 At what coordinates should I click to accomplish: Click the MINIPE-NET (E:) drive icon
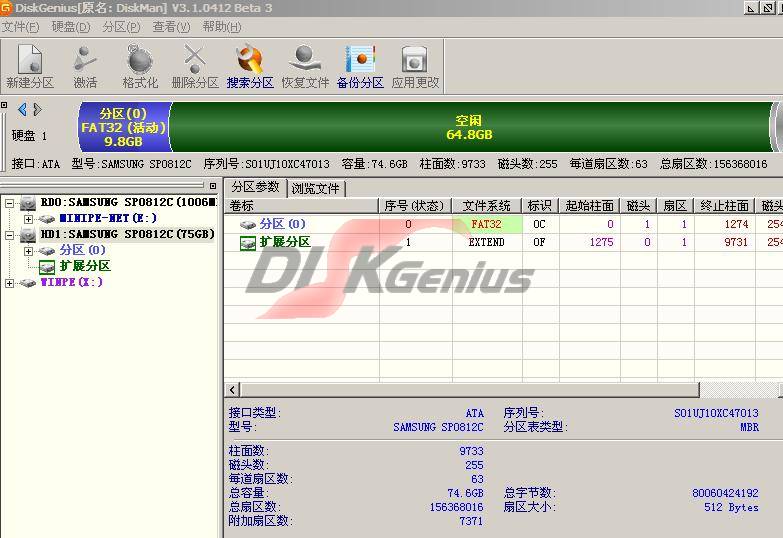47,219
